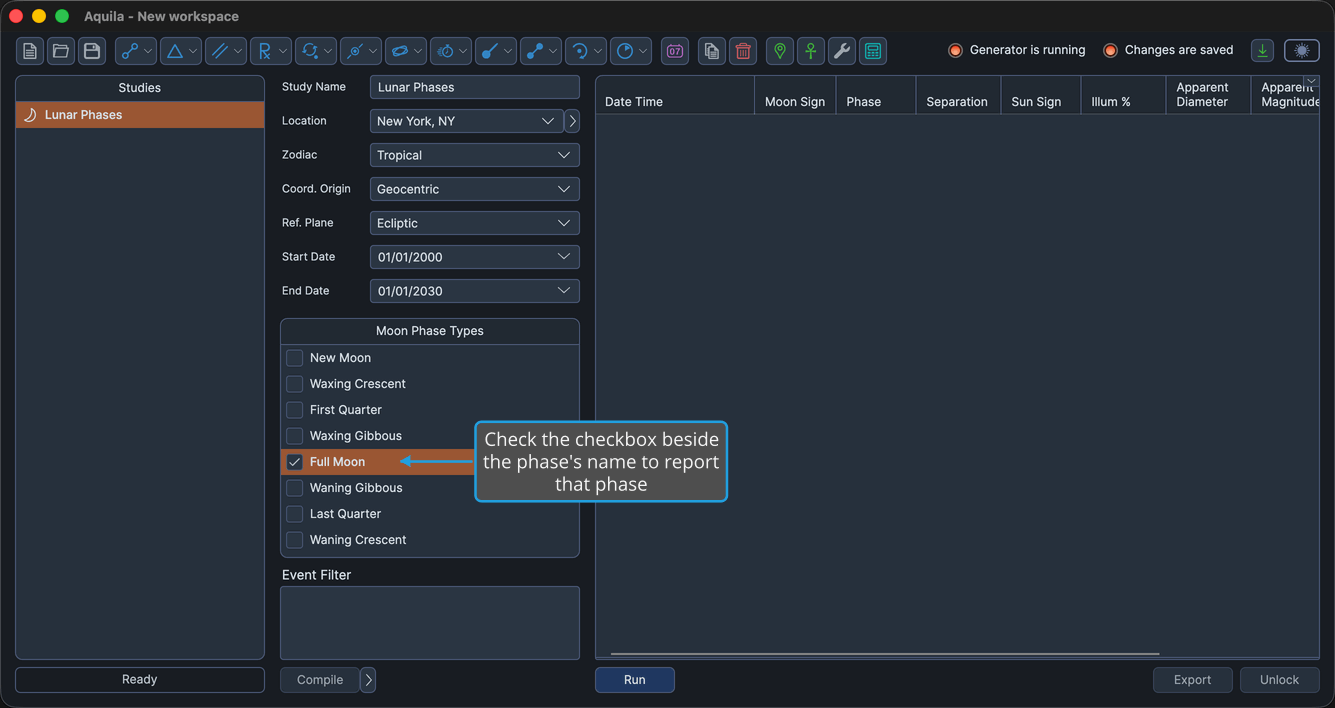Click the Compile button

[320, 680]
